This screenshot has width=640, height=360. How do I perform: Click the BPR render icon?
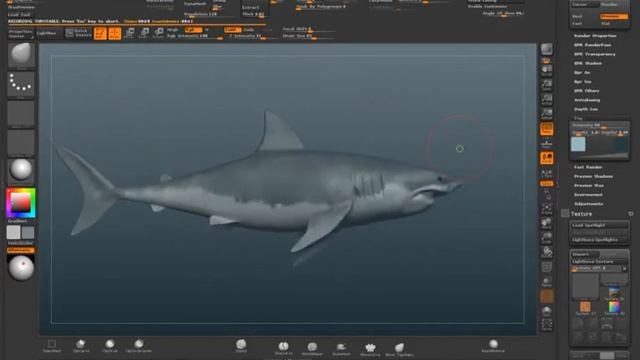(547, 50)
